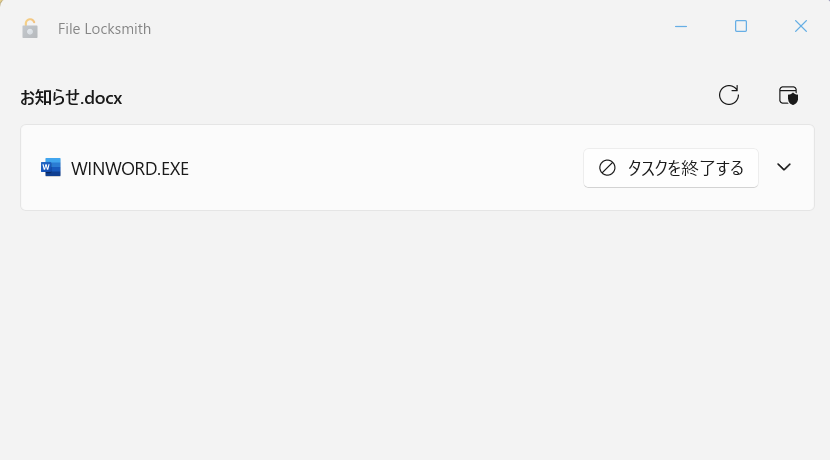The height and width of the screenshot is (460, 830).
Task: Click the gap between refresh and administrator icons
Action: pos(759,95)
